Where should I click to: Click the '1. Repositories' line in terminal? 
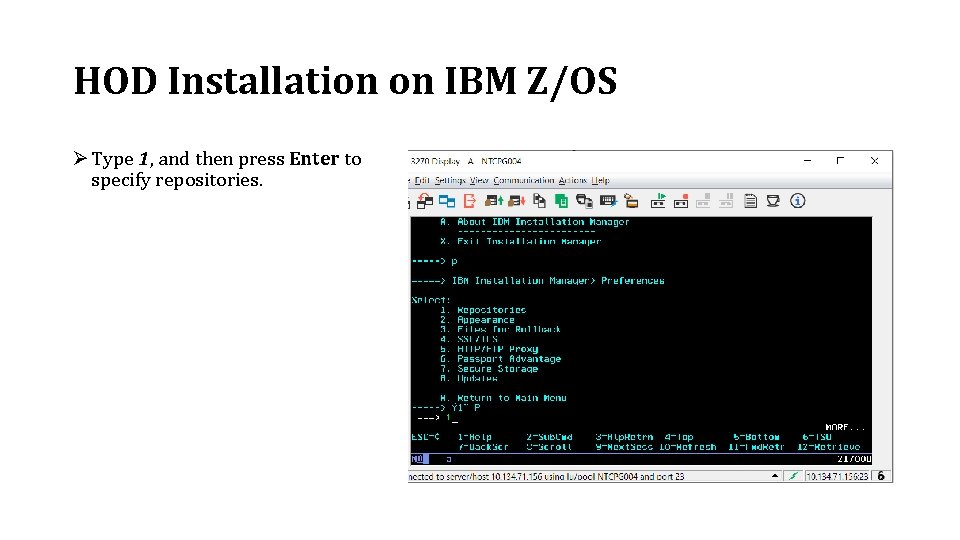483,310
